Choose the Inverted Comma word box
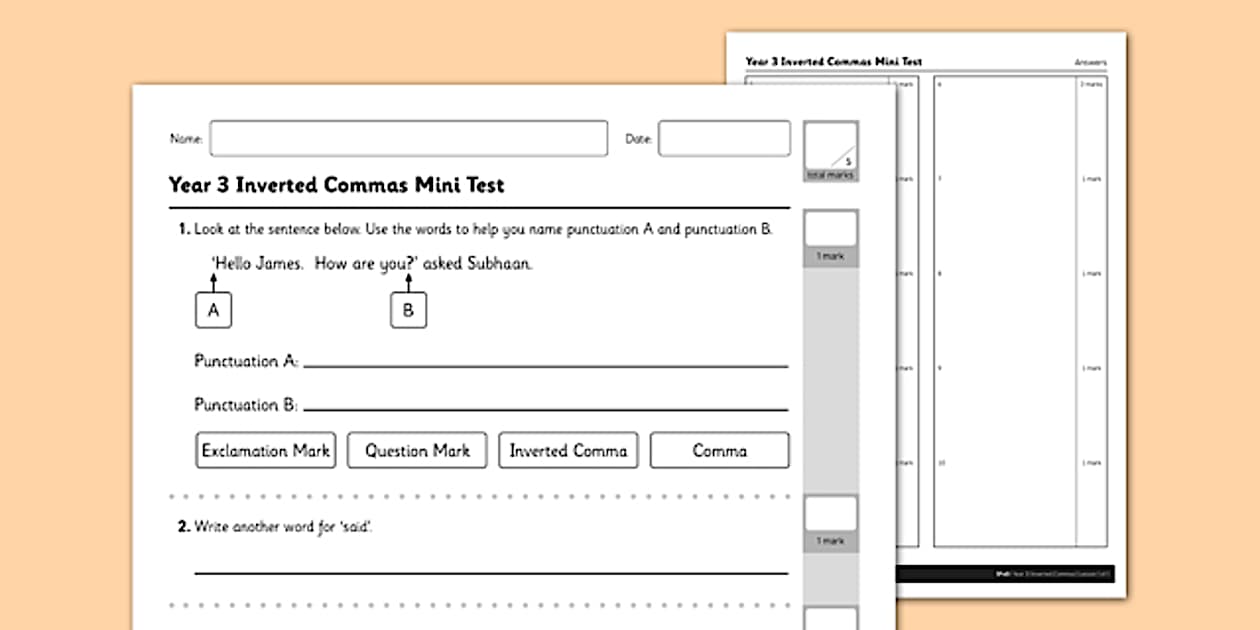 click(x=568, y=451)
